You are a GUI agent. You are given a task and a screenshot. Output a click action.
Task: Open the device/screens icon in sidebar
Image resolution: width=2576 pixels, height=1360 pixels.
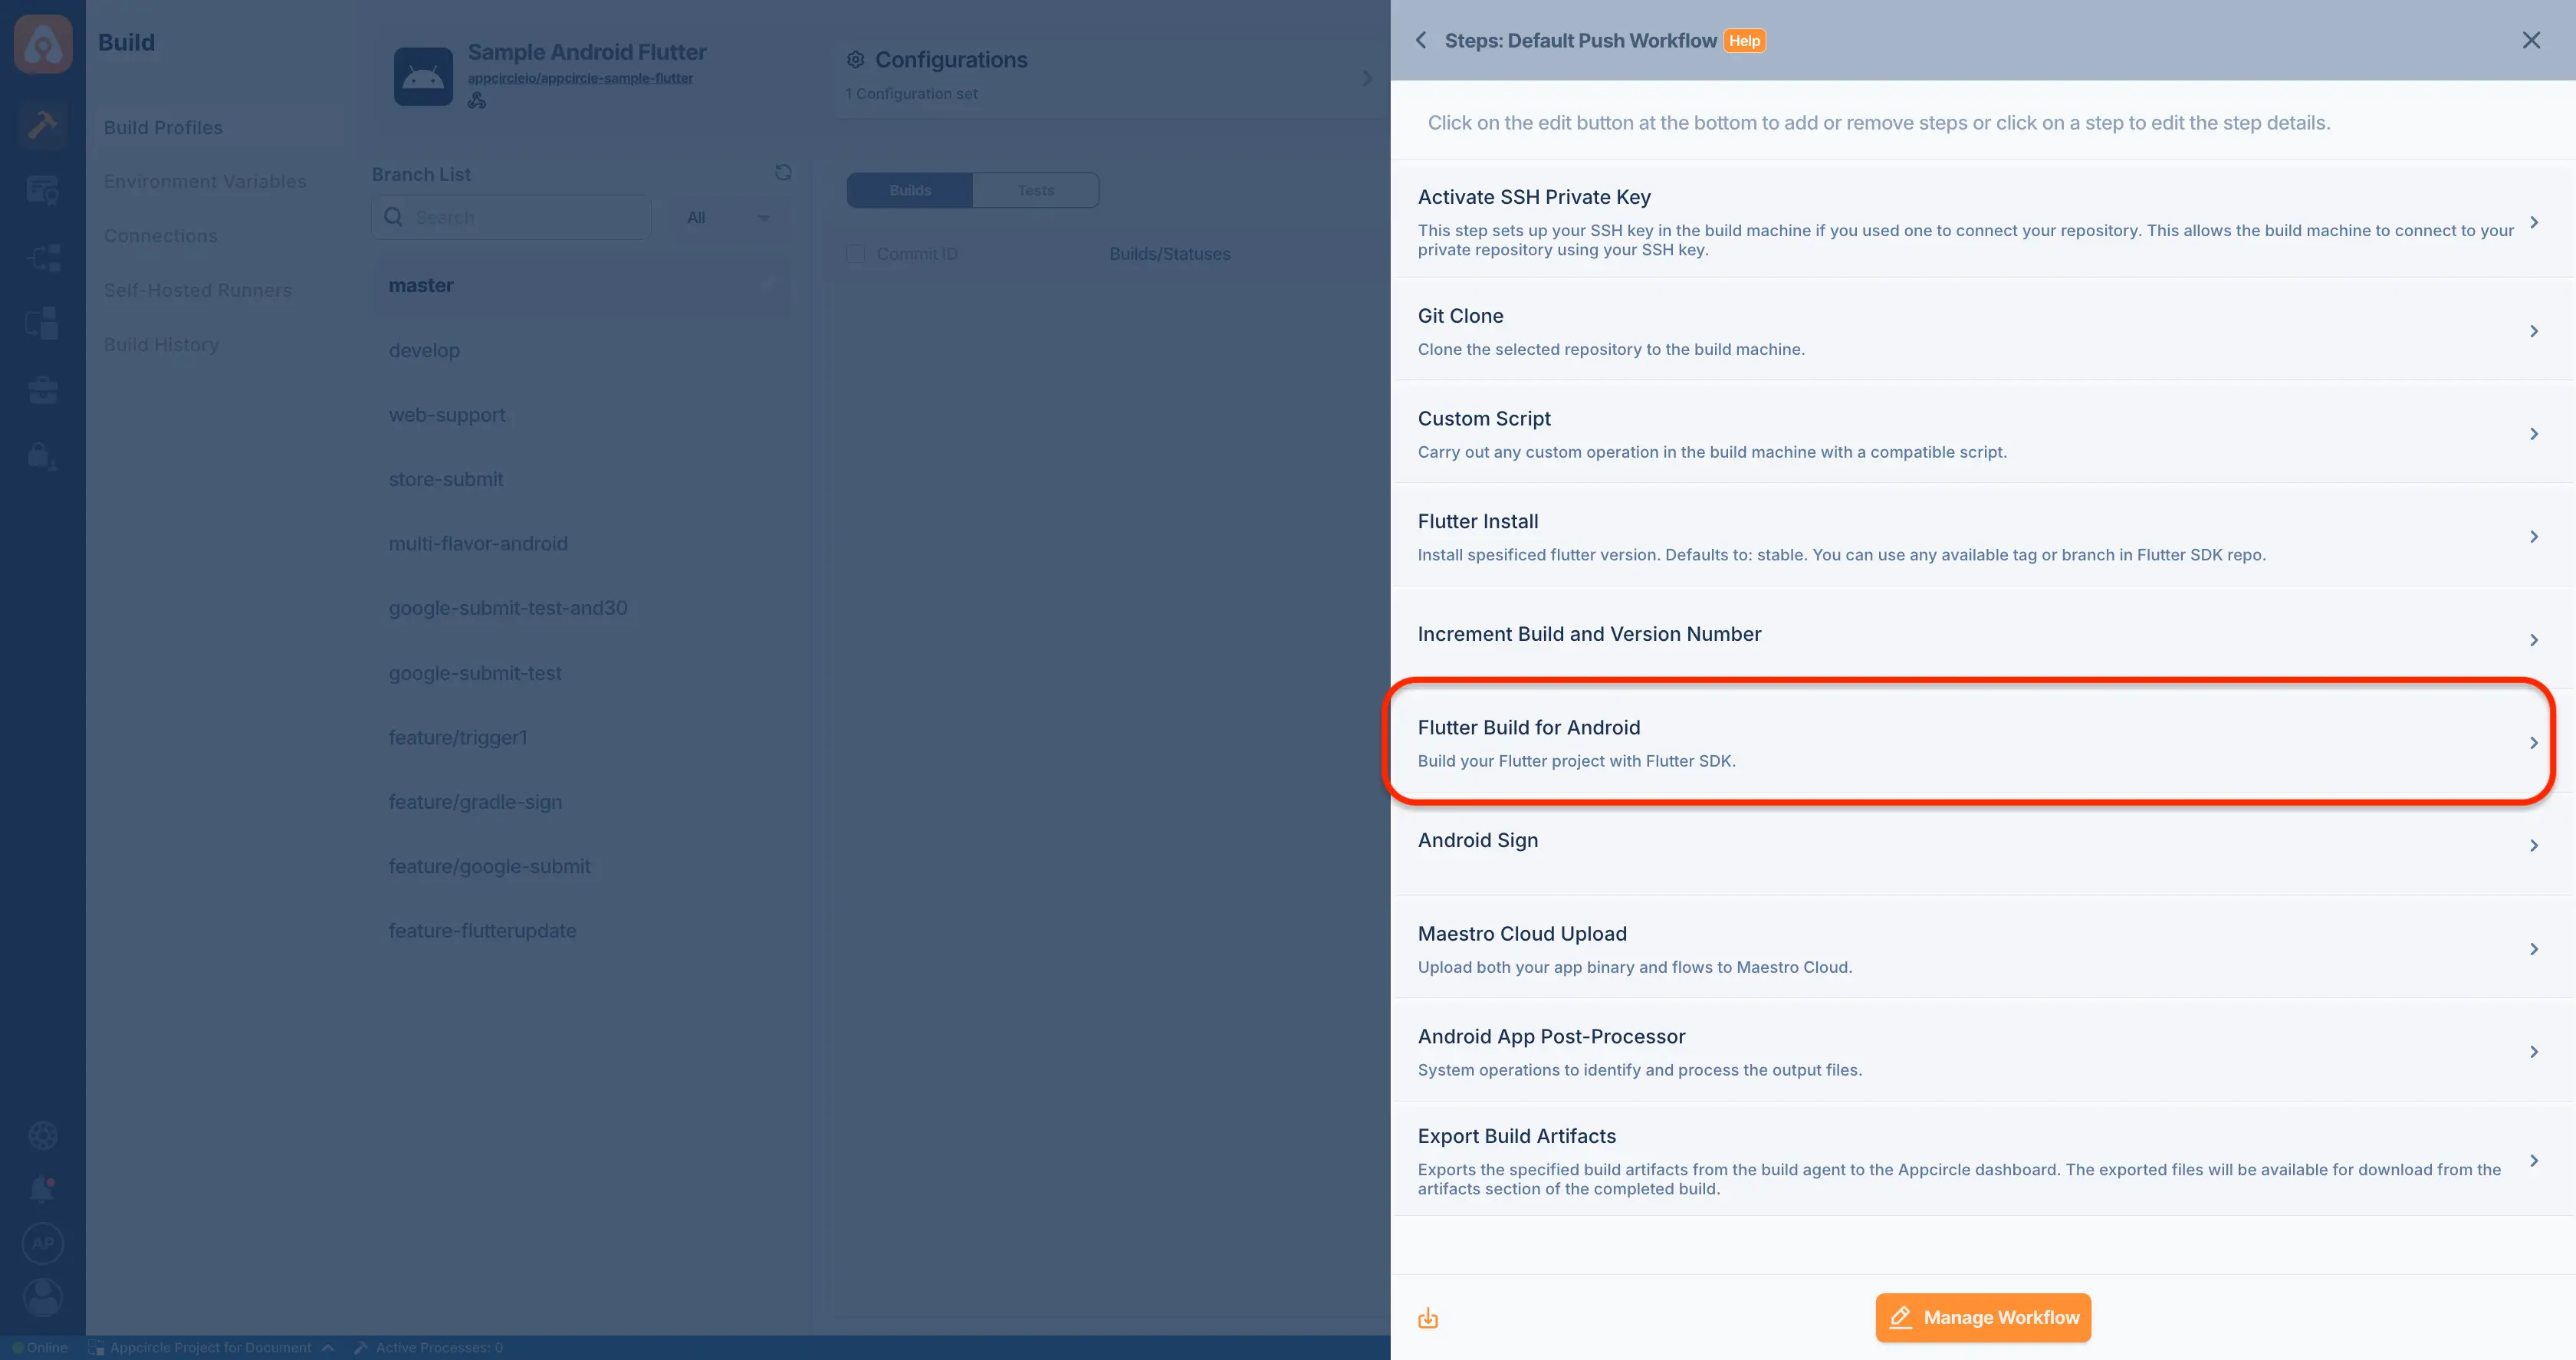tap(42, 323)
